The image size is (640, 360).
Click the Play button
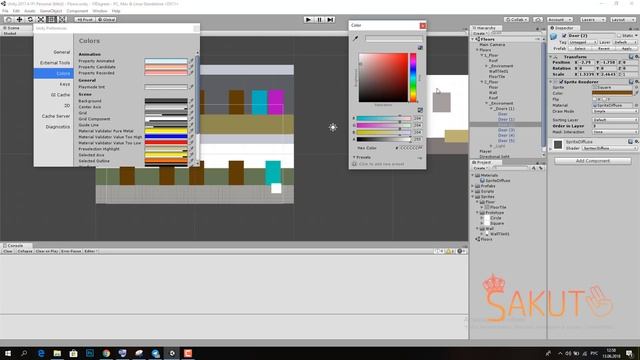(309, 19)
